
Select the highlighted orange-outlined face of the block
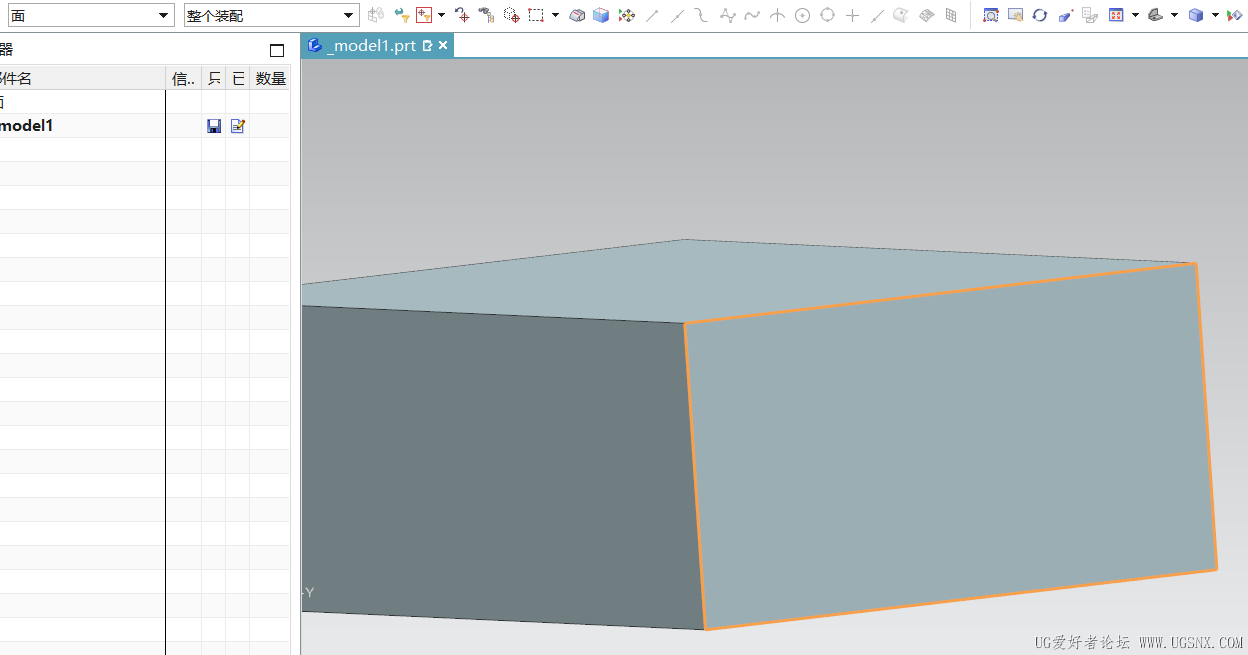(x=950, y=445)
